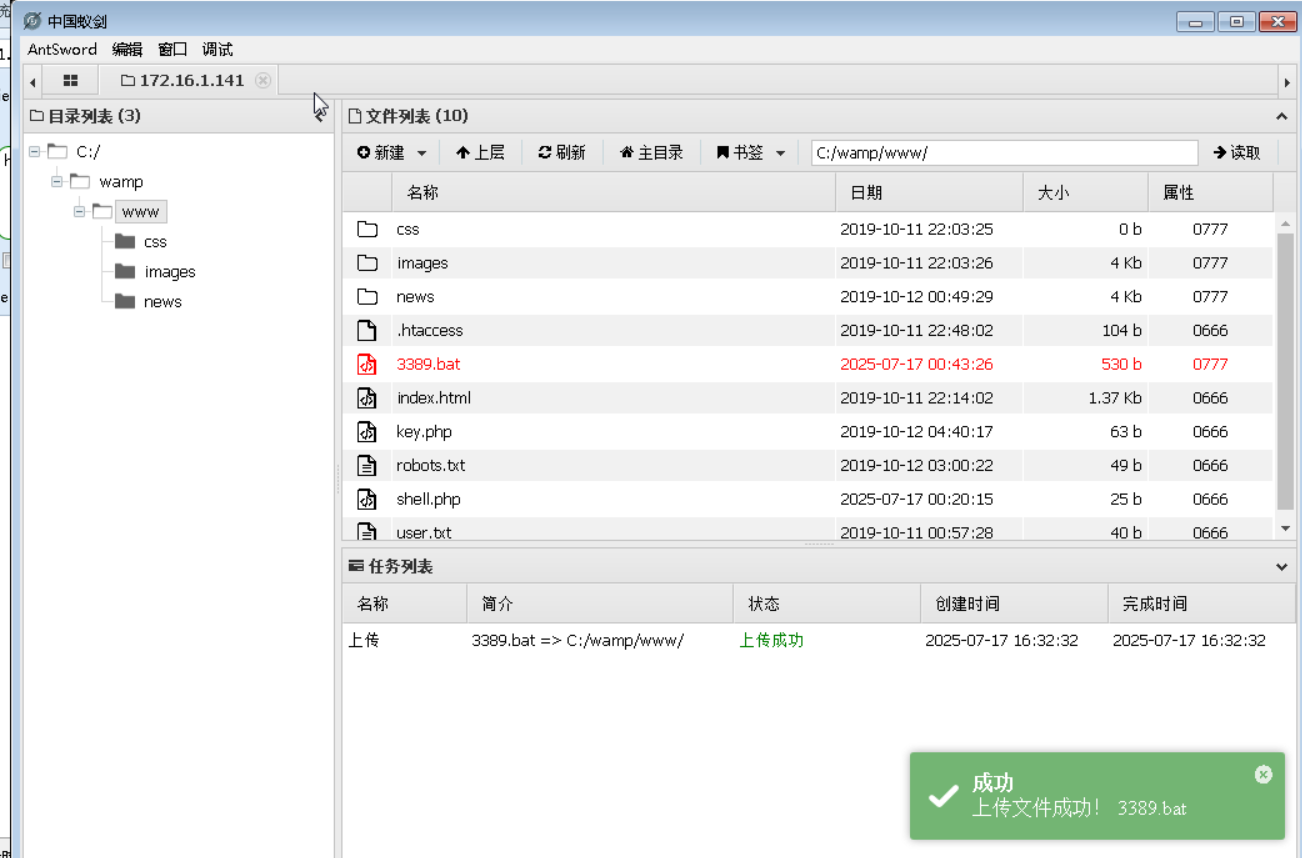Open the 新建 dropdown arrow
Viewport: 1302px width, 858px height.
coord(421,153)
